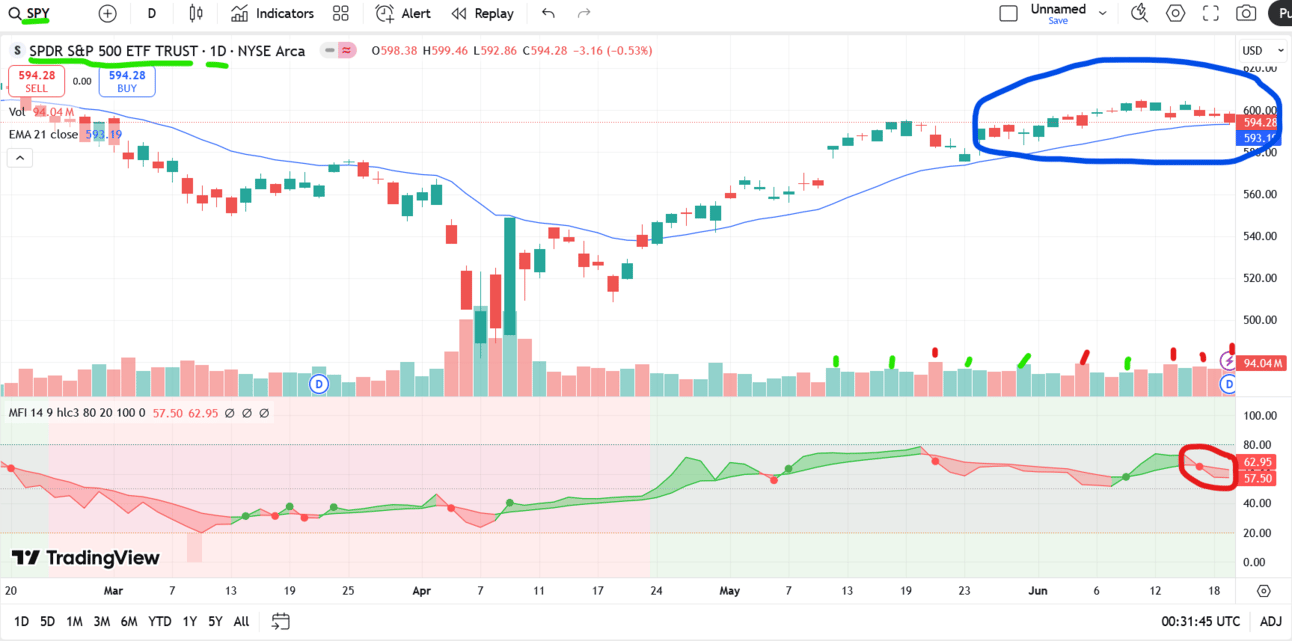Image resolution: width=1292 pixels, height=641 pixels.
Task: Open the Indicators dialog
Action: click(272, 13)
